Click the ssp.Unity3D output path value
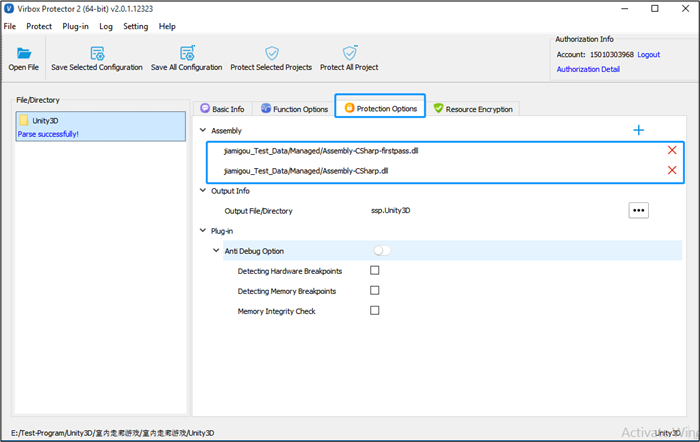The width and height of the screenshot is (700, 442). [391, 210]
